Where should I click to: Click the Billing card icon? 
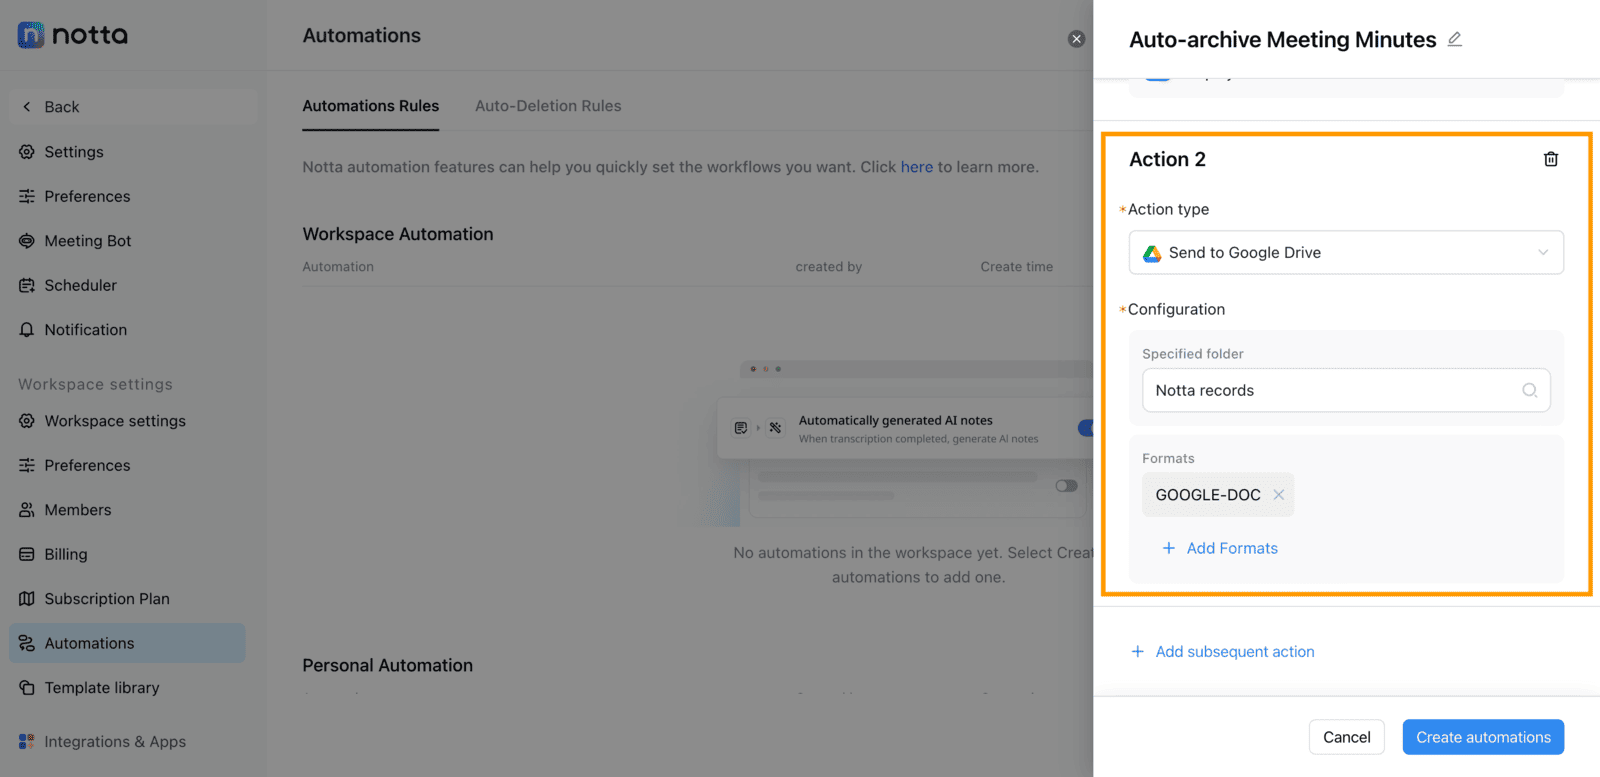27,554
